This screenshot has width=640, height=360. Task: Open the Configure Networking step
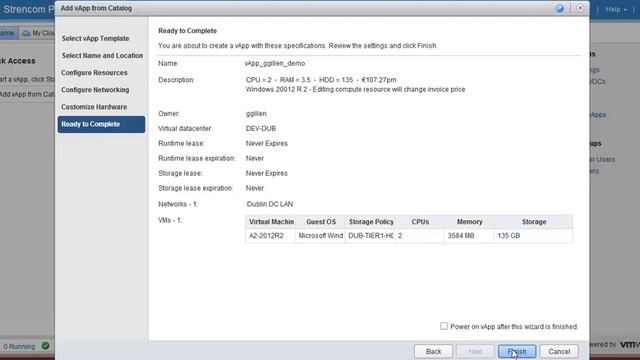(95, 90)
